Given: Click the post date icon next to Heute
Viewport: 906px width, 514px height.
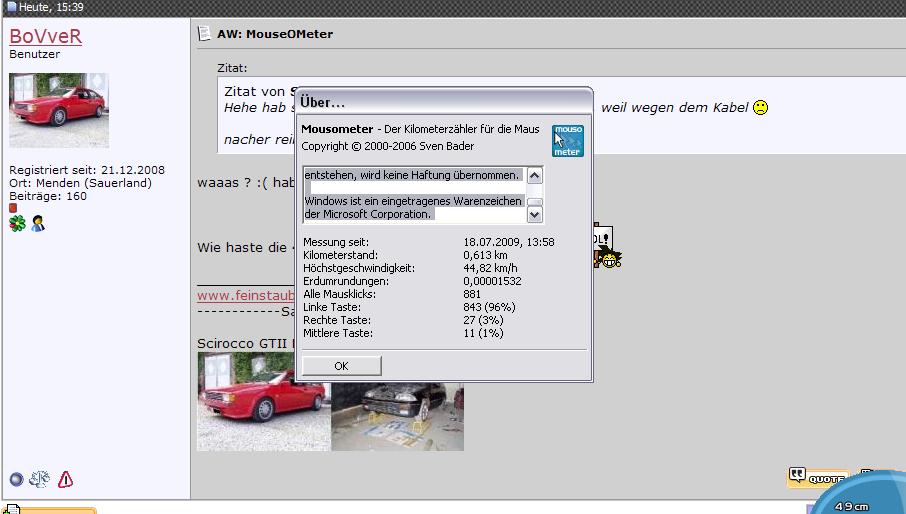Looking at the screenshot, I should click(11, 7).
